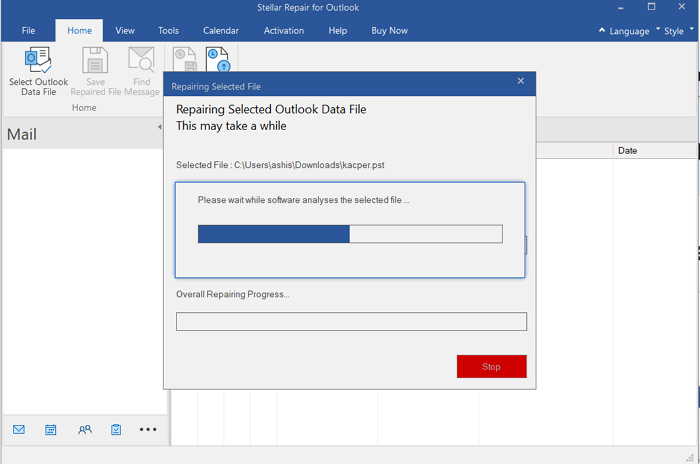This screenshot has width=700, height=464.
Task: Maximize the Stellar Repair window
Action: [651, 7]
